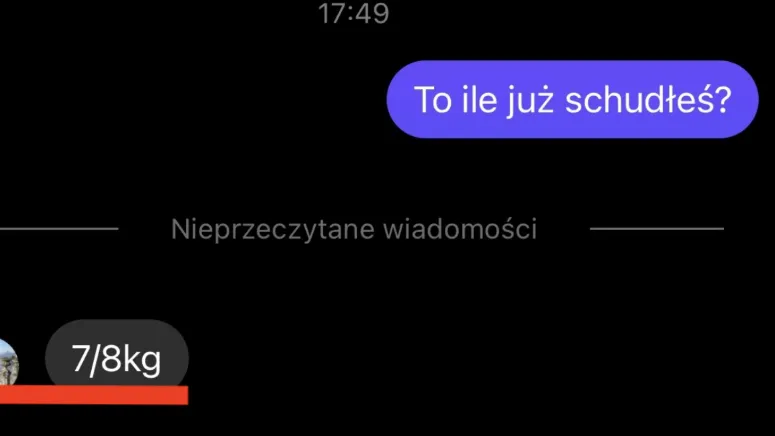Viewport: 775px width, 436px height.
Task: Click the "7/8" number in received reply
Action: tap(97, 358)
